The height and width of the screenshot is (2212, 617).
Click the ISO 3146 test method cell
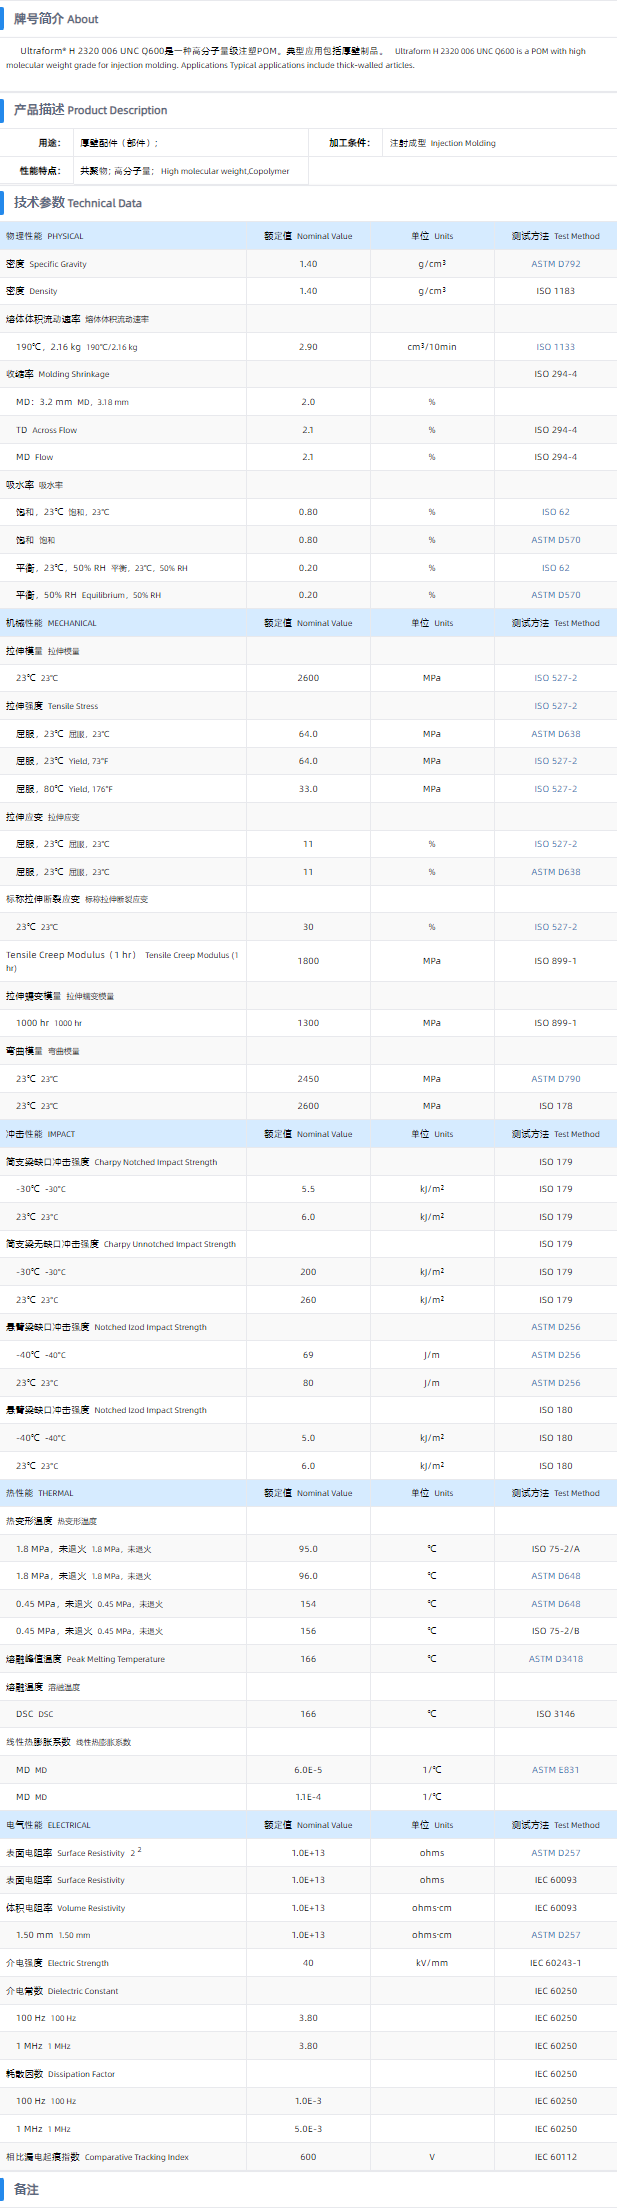coord(555,1714)
